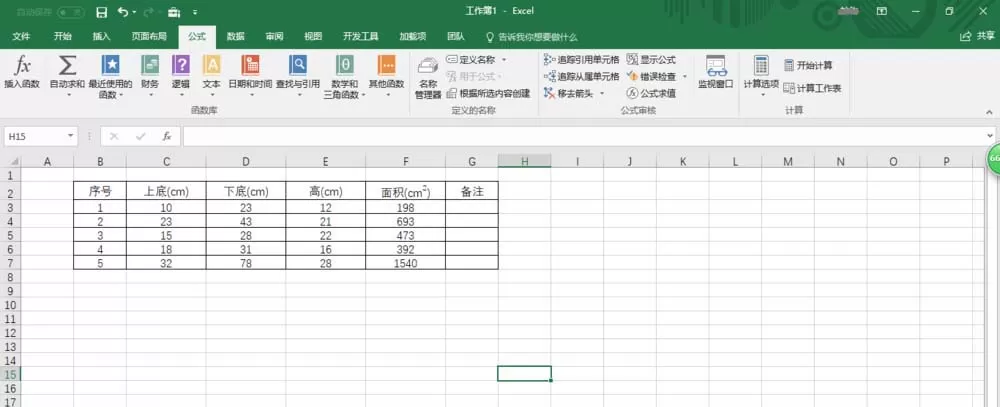This screenshot has height=407, width=1000.
Task: Click the fx button beside formula bar
Action: pos(166,136)
